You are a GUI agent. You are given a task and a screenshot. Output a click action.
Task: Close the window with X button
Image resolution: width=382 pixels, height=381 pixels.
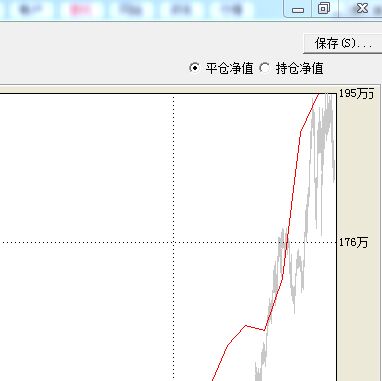[x=362, y=8]
